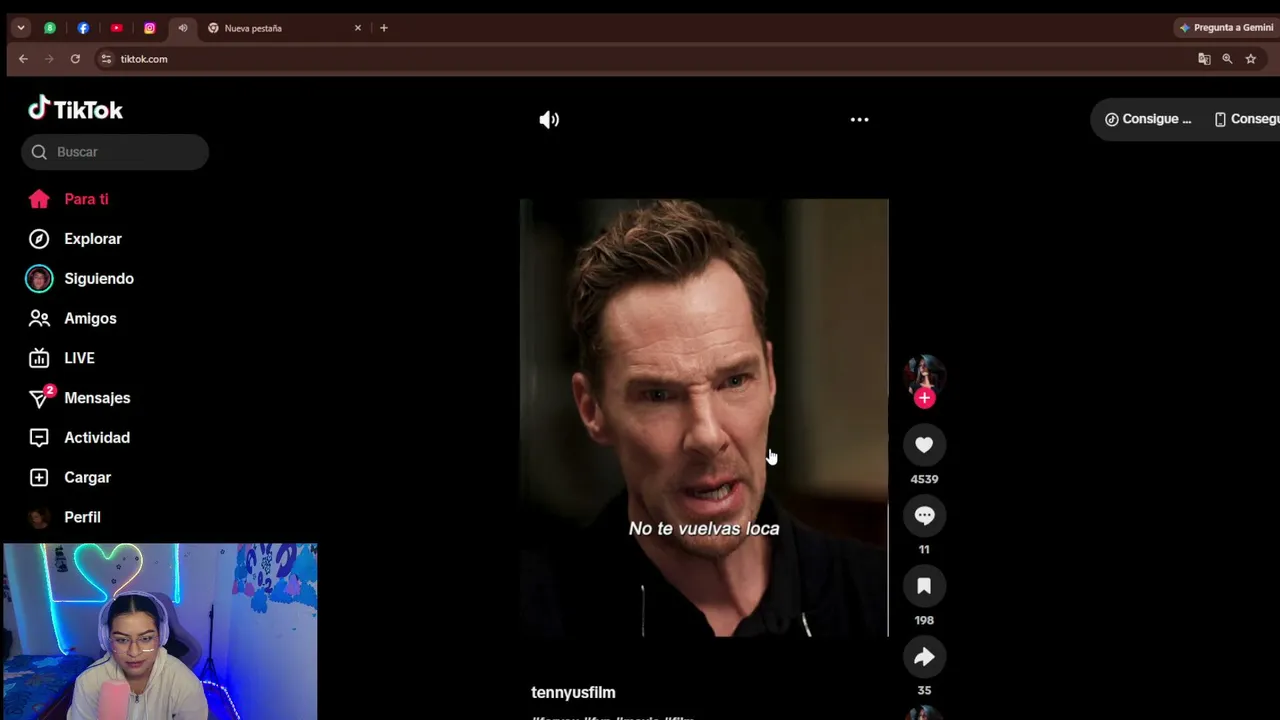View site information for tiktok.com
This screenshot has width=1280, height=720.
tap(107, 59)
